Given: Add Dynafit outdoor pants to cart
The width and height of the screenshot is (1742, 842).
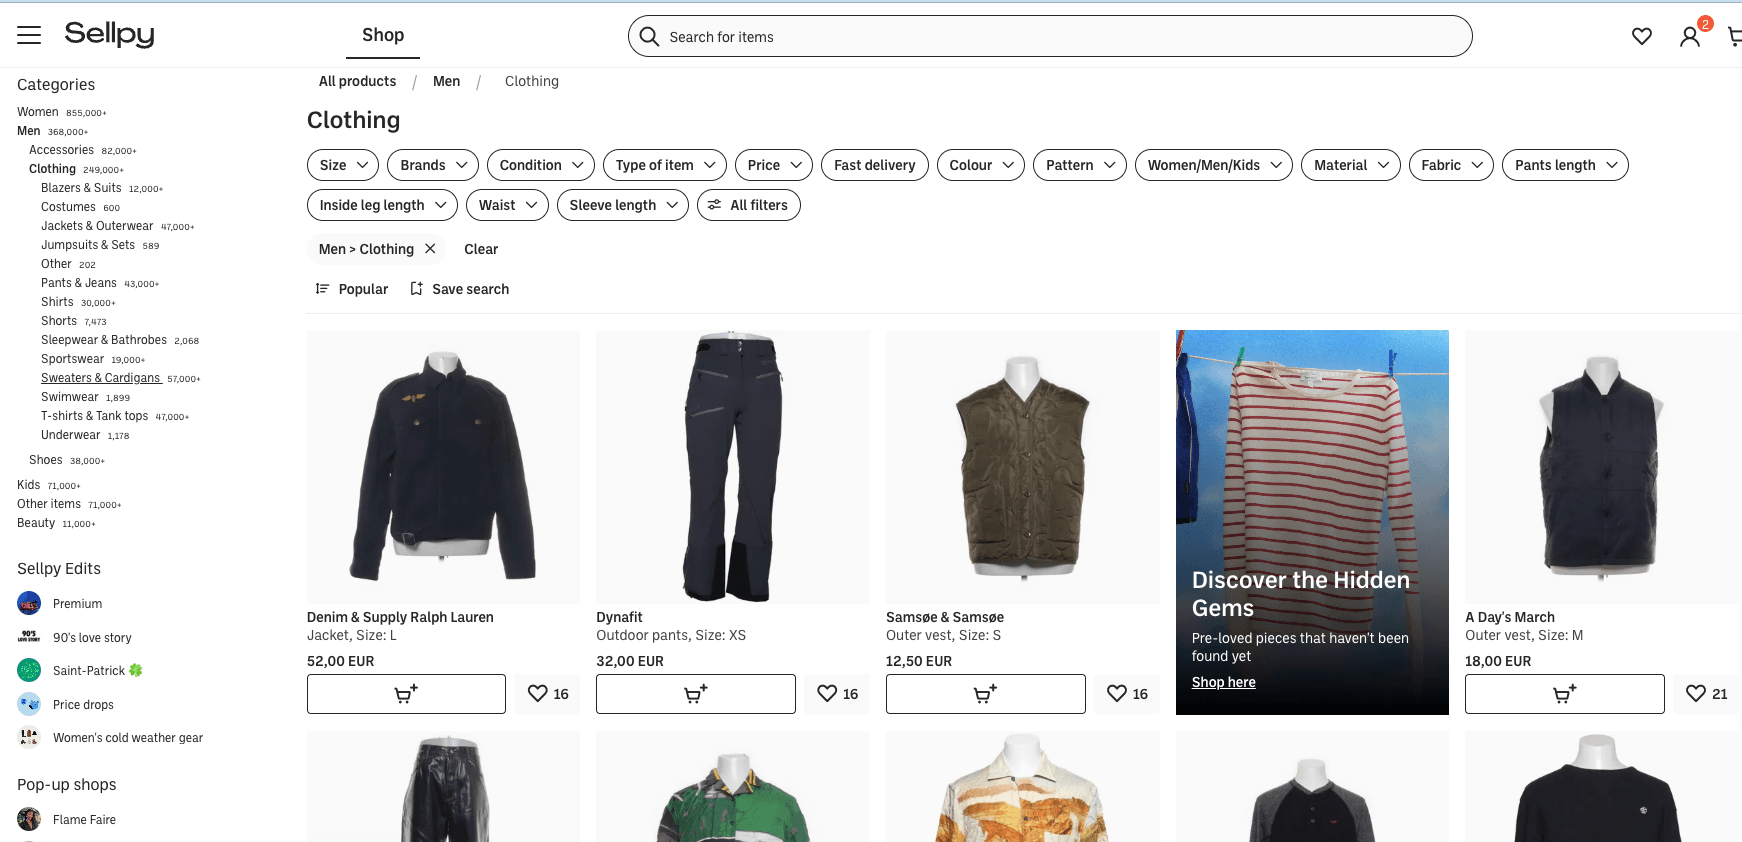Looking at the screenshot, I should click(695, 694).
